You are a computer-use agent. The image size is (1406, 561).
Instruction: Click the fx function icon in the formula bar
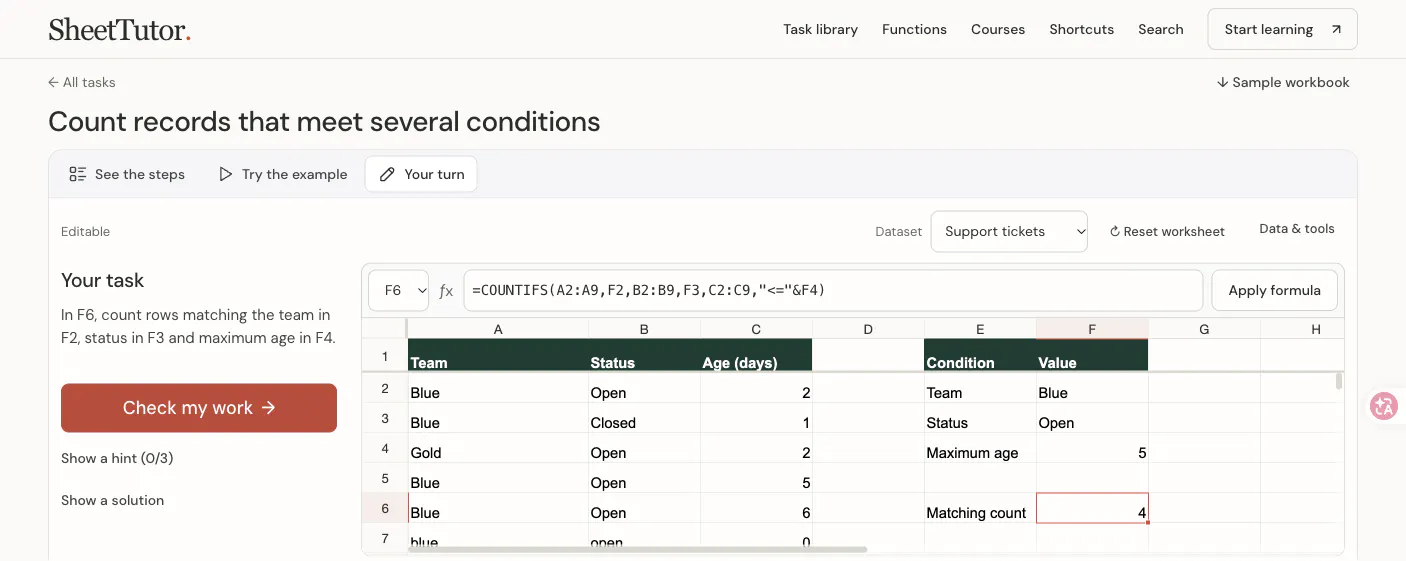click(446, 291)
